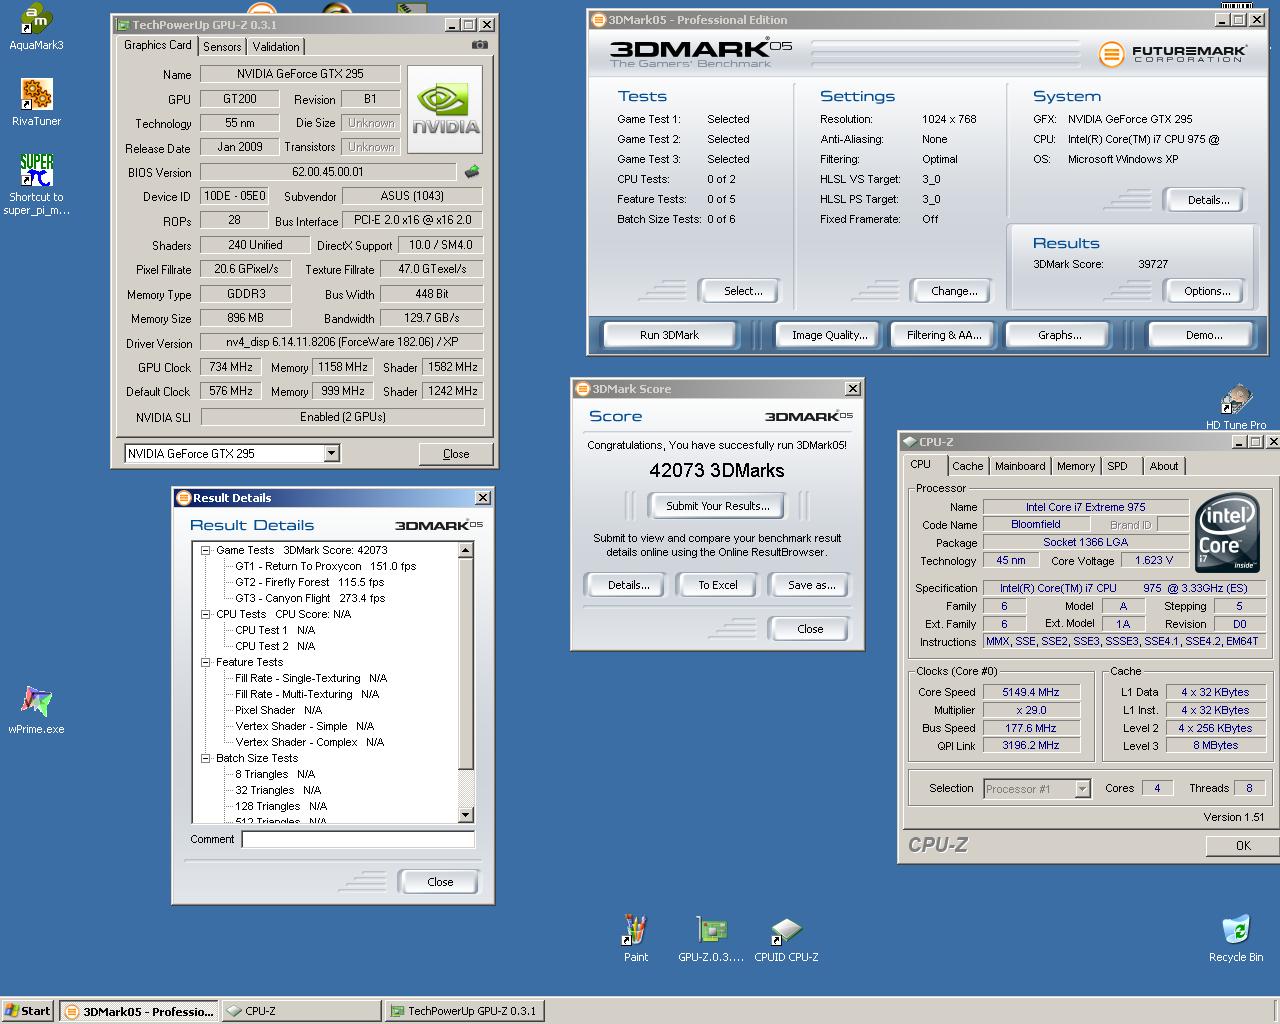The width and height of the screenshot is (1280, 1024).
Task: Collapse the CPU Tests tree node
Action: click(x=206, y=614)
